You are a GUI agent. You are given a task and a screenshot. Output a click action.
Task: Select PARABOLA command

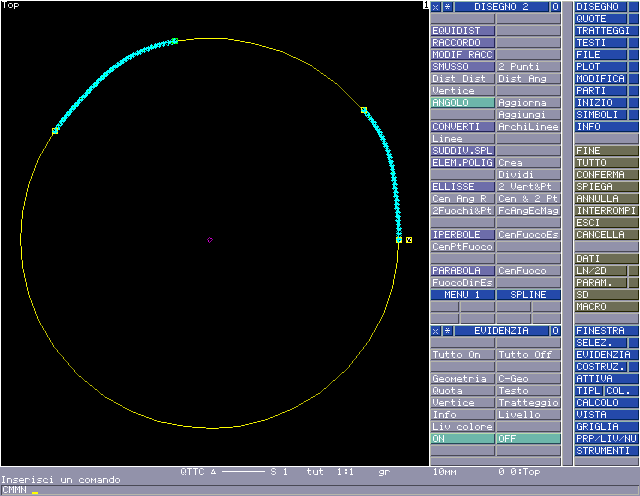463,271
